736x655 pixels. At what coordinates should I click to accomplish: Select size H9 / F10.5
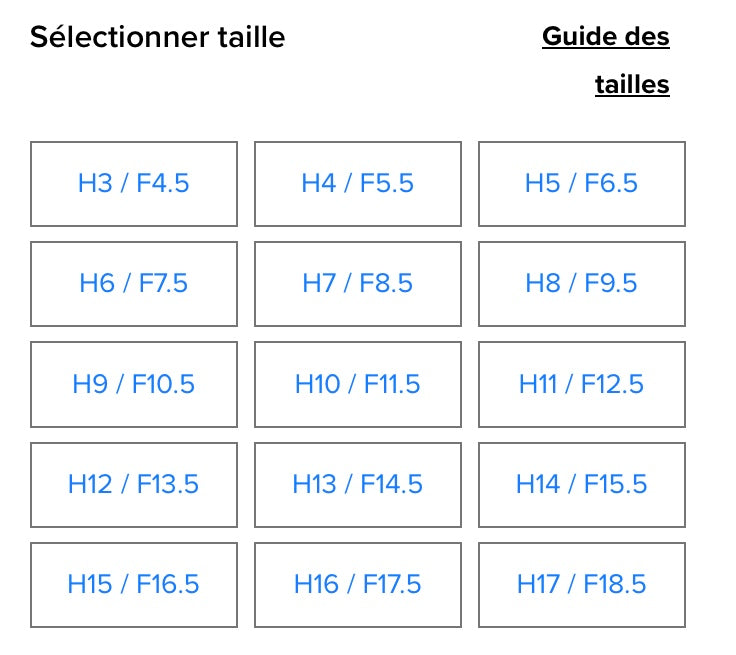(x=134, y=384)
